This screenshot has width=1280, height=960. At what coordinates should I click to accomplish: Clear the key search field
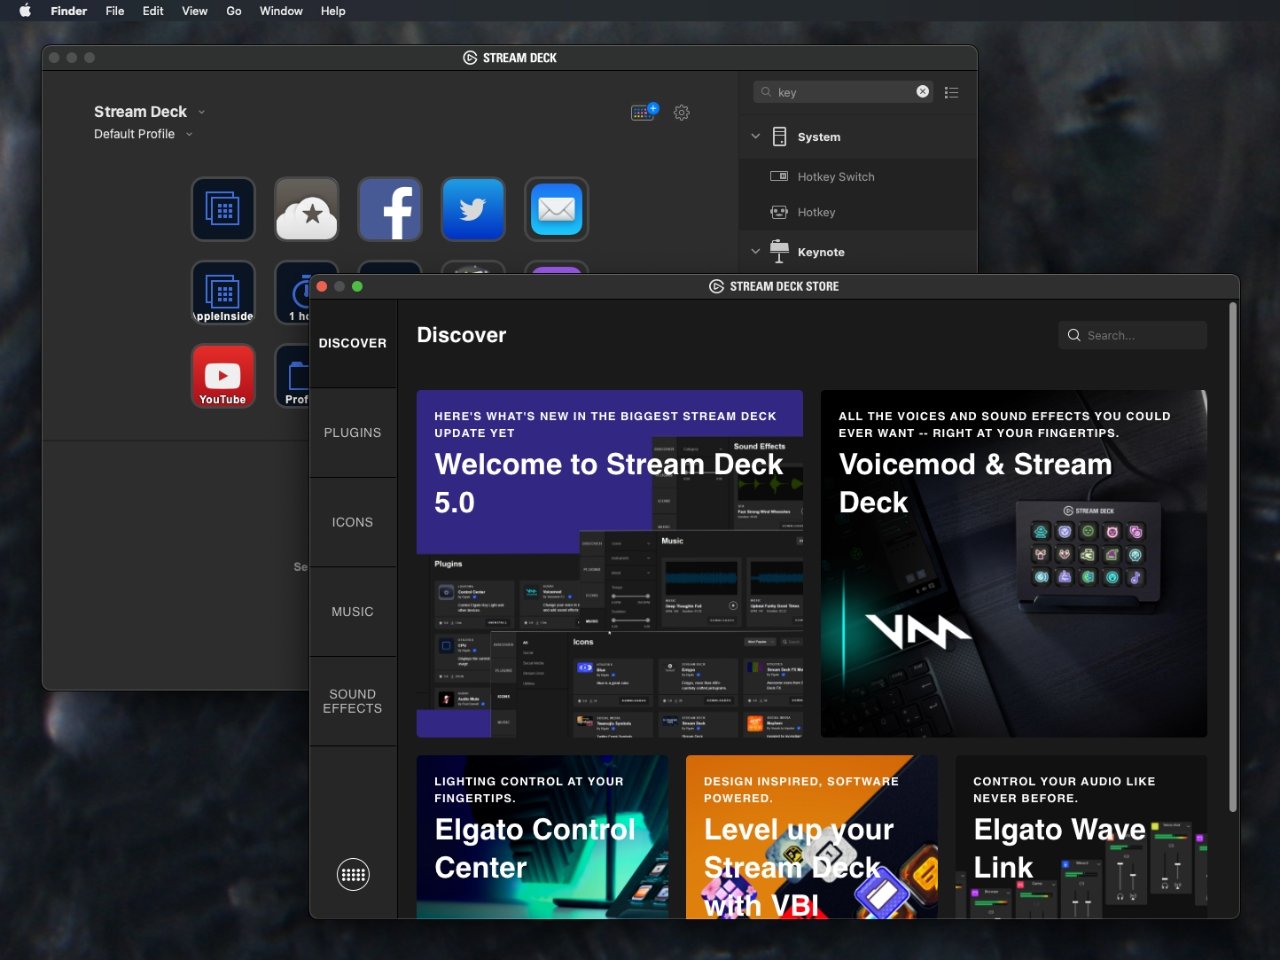(922, 92)
